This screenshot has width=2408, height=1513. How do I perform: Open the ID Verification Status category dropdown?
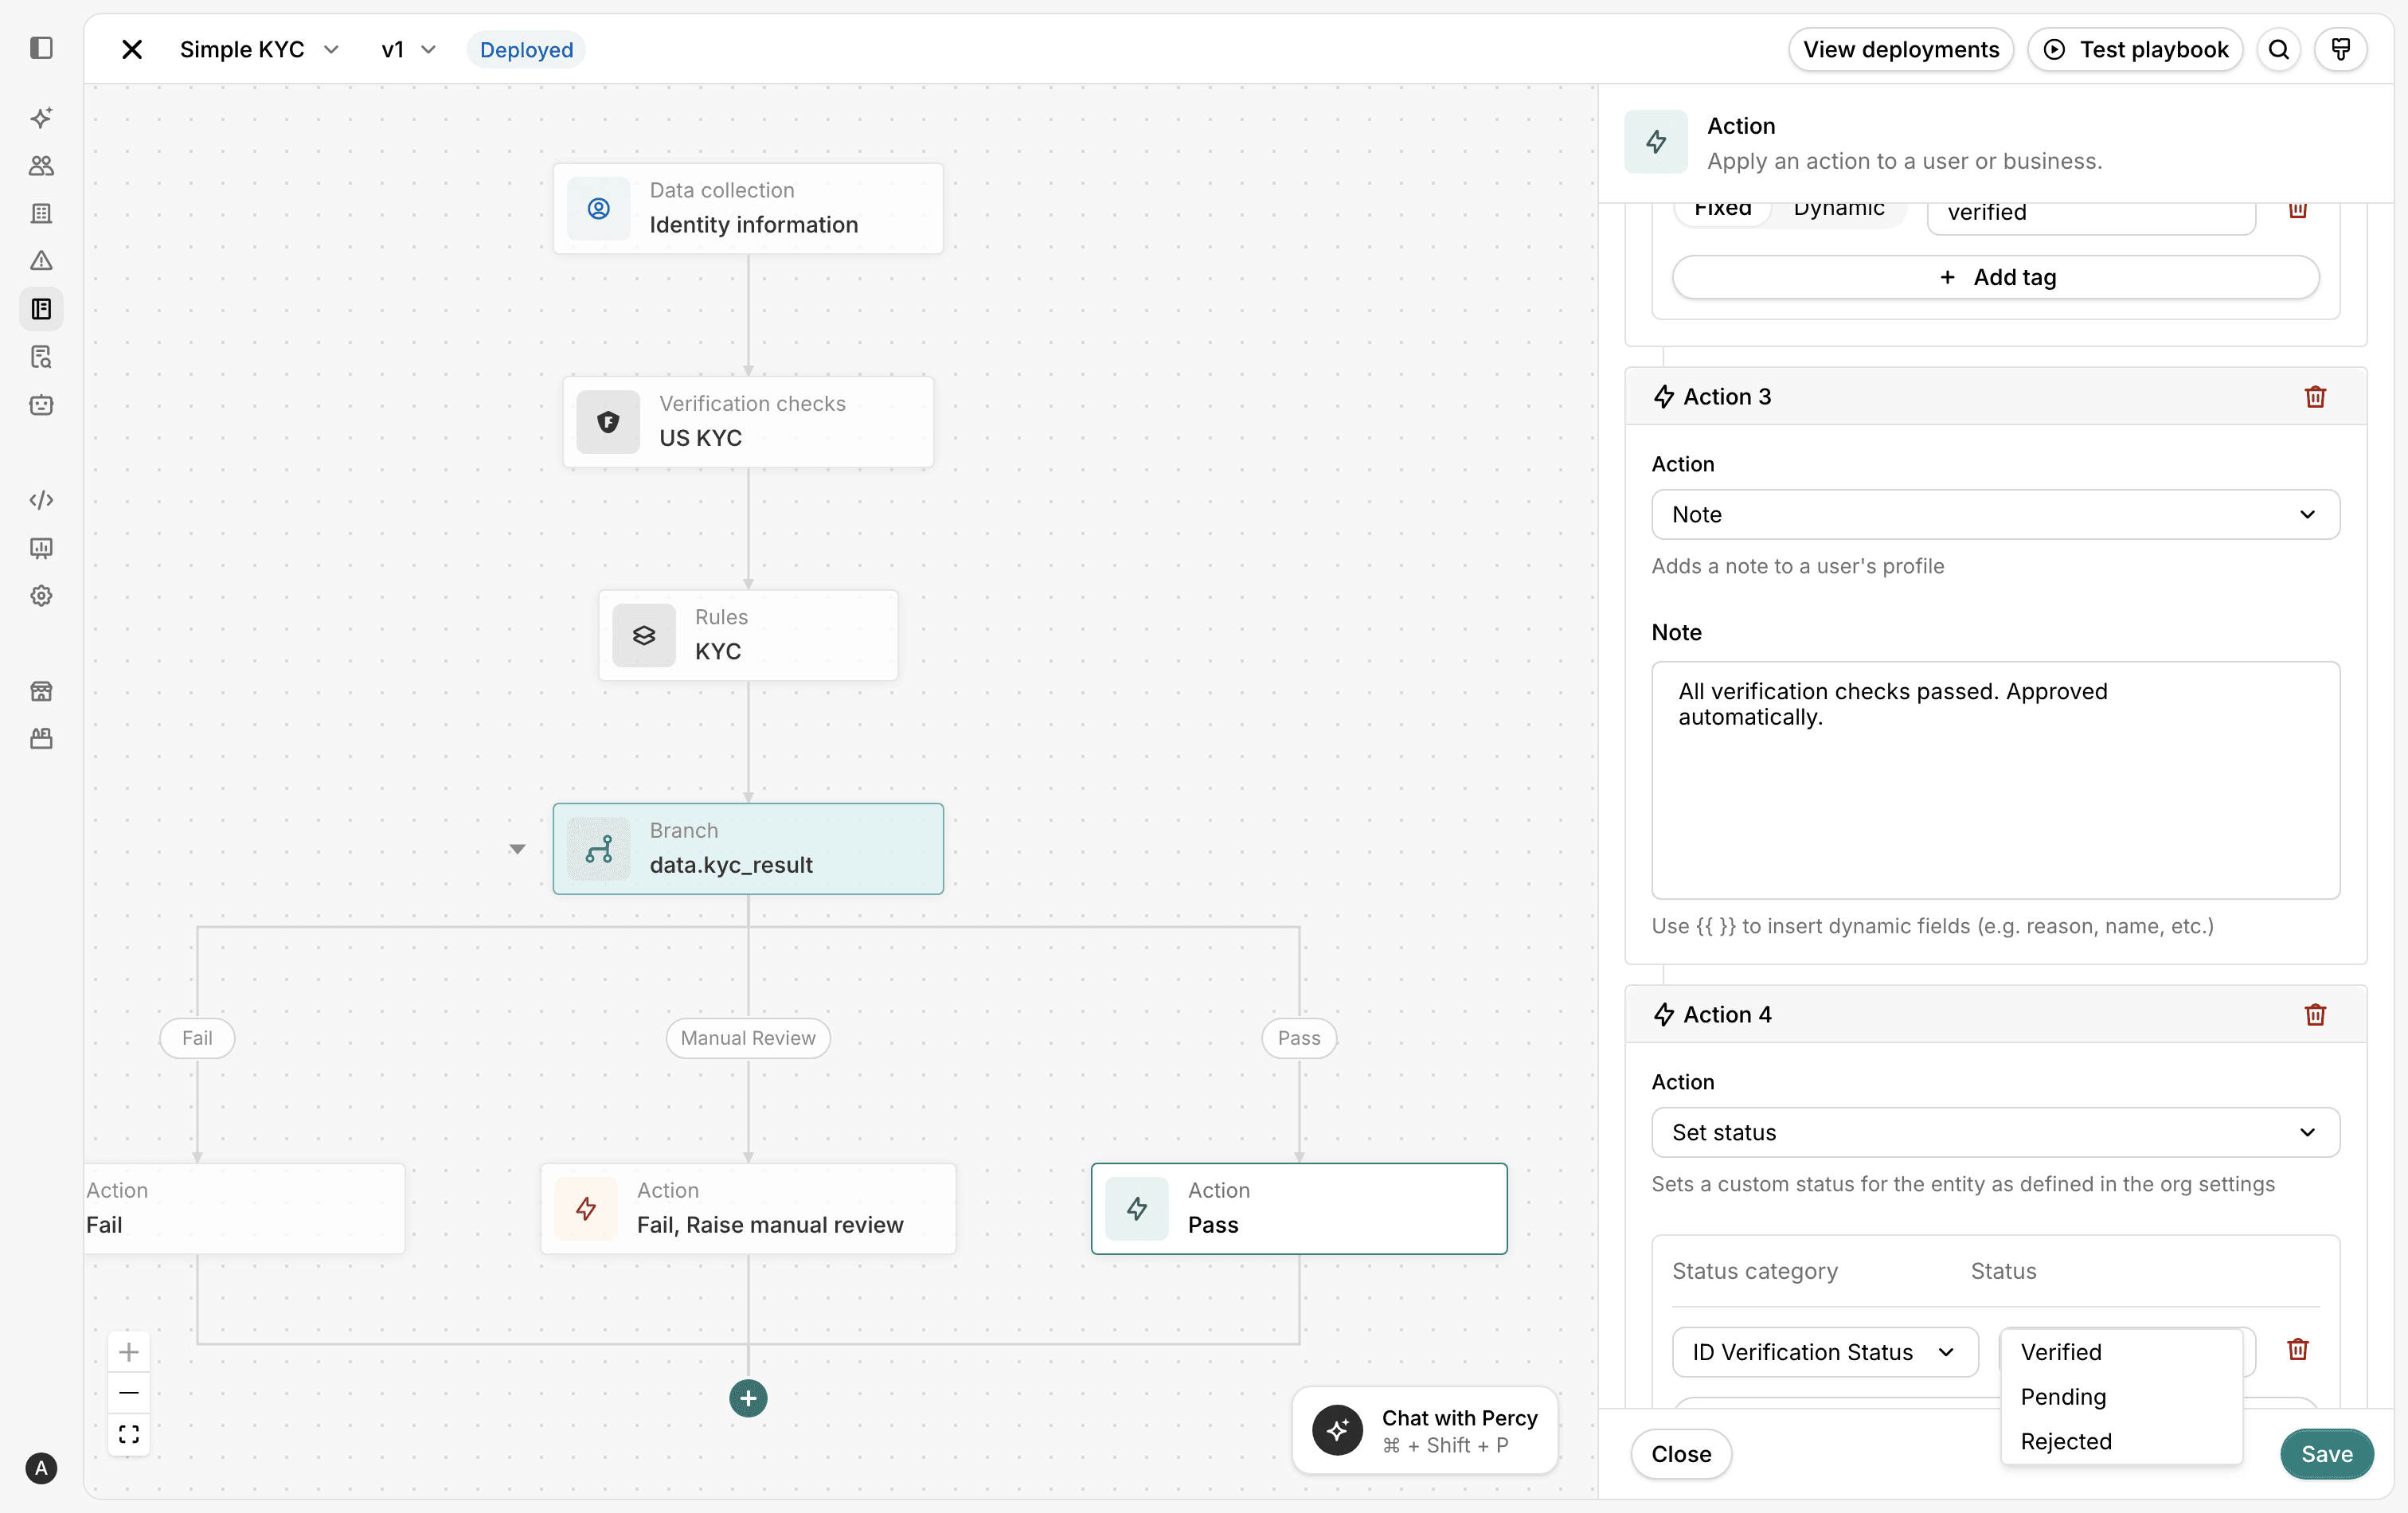(1825, 1353)
